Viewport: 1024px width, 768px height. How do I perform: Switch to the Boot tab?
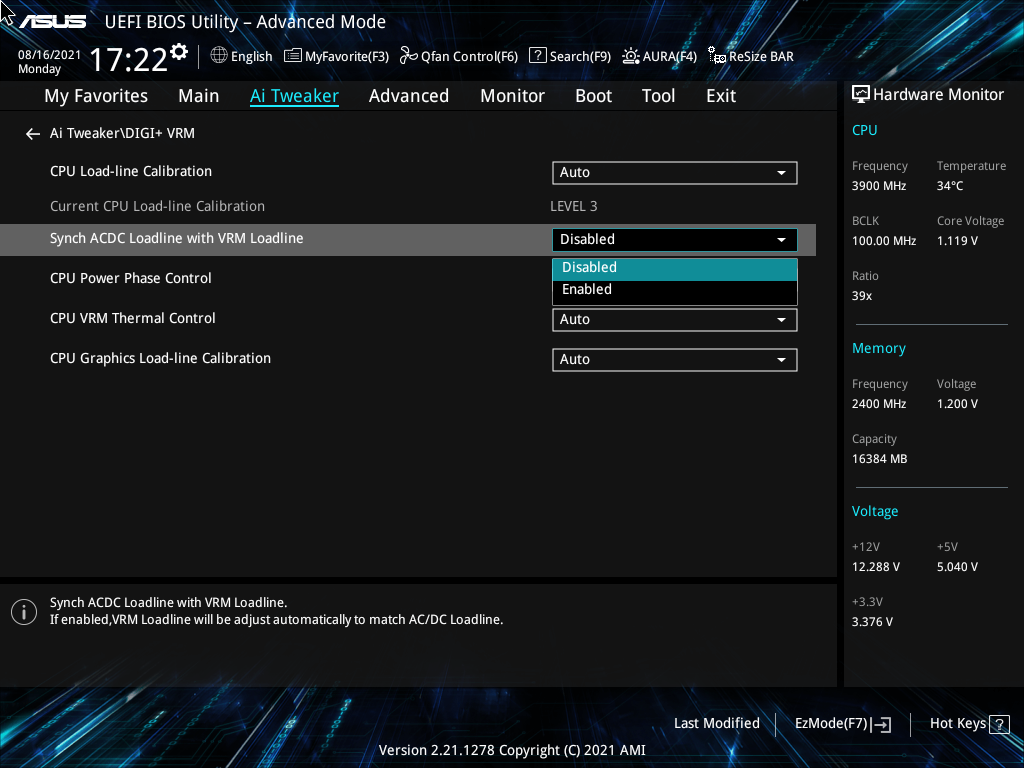[x=594, y=96]
